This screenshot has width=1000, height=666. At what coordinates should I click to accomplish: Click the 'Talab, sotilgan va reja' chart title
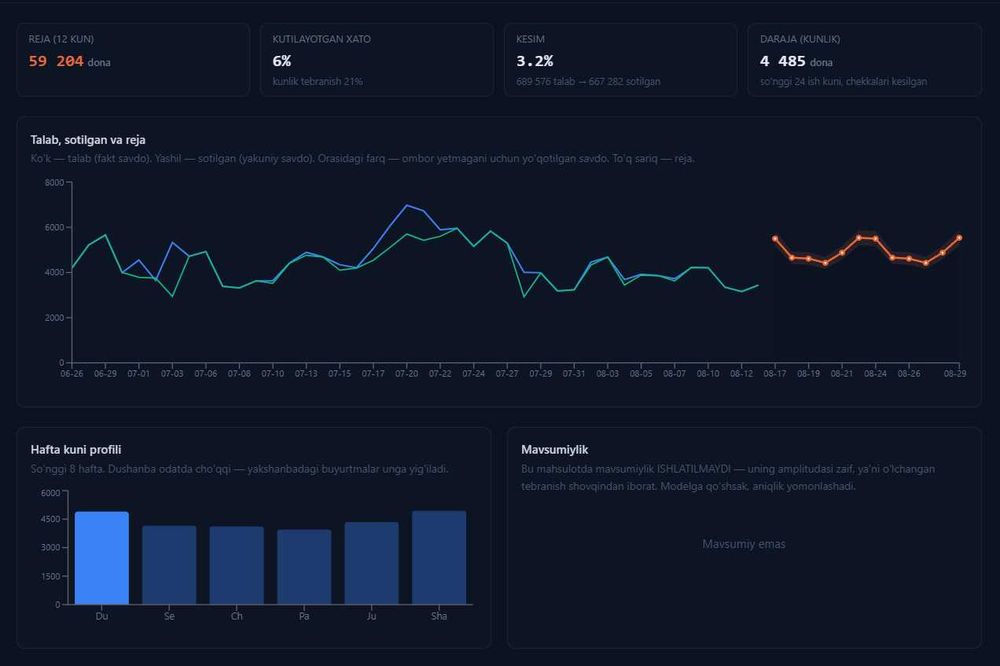88,140
